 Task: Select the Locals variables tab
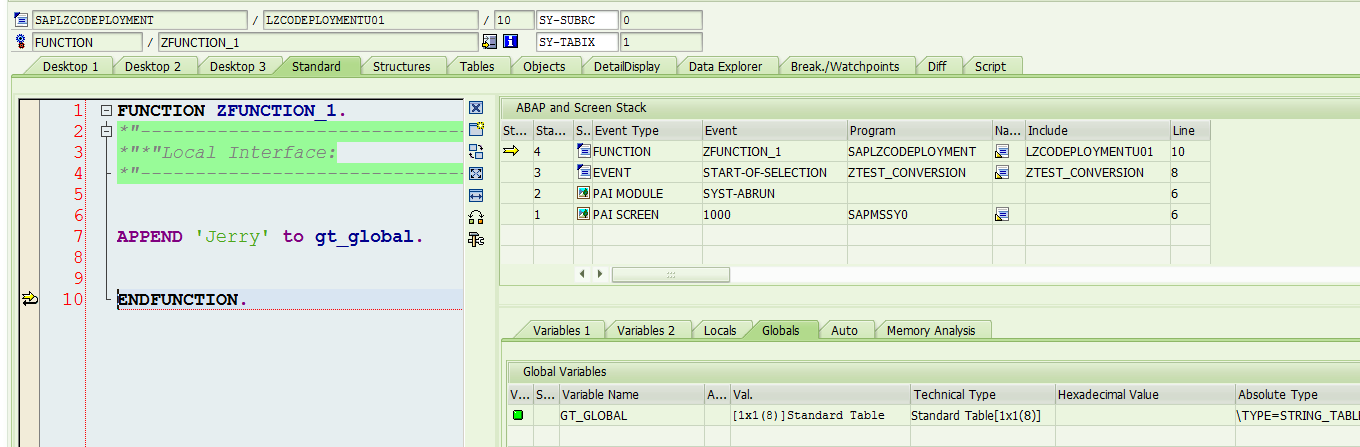(720, 330)
